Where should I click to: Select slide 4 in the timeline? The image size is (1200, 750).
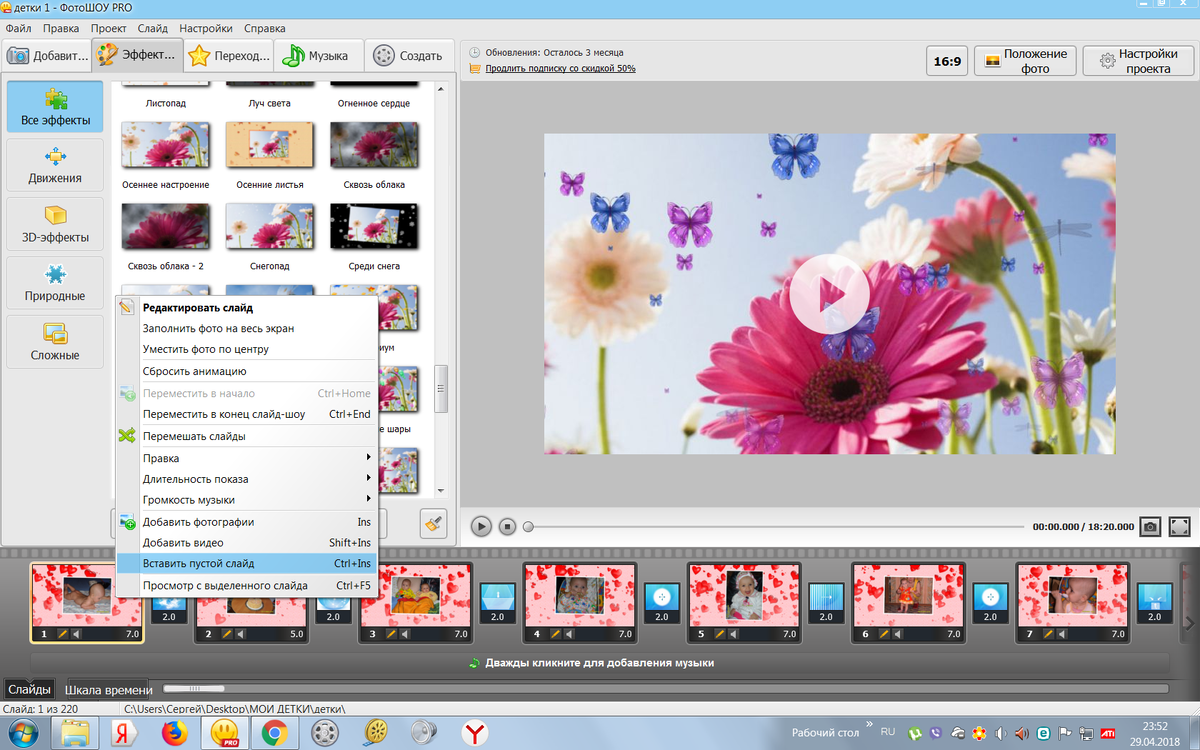click(580, 602)
